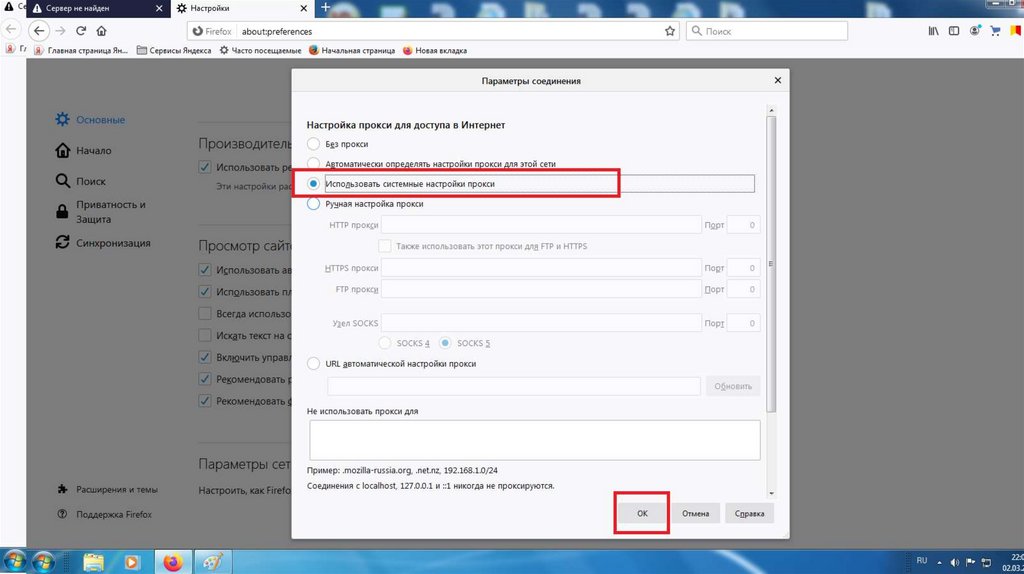Toggle the sidebar view icon
The width and height of the screenshot is (1024, 574).
point(953,31)
